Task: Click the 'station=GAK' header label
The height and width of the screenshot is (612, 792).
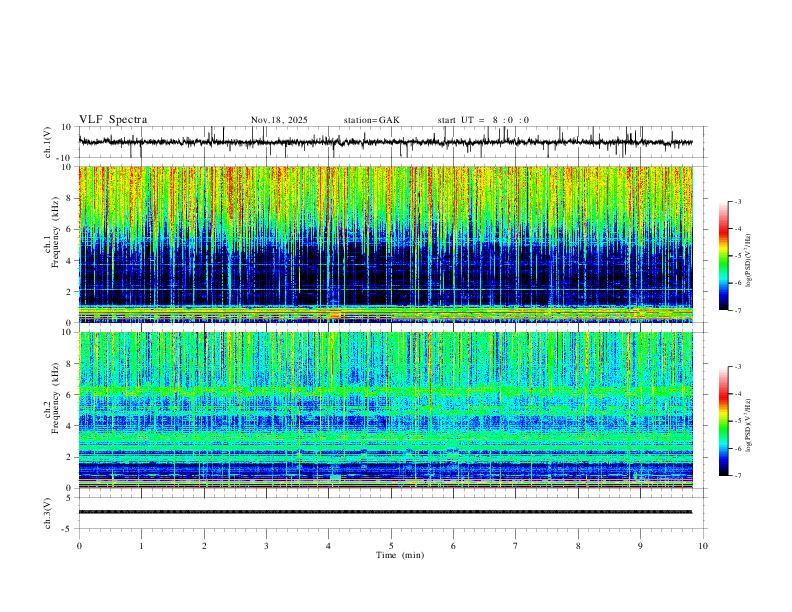Action: pyautogui.click(x=372, y=120)
